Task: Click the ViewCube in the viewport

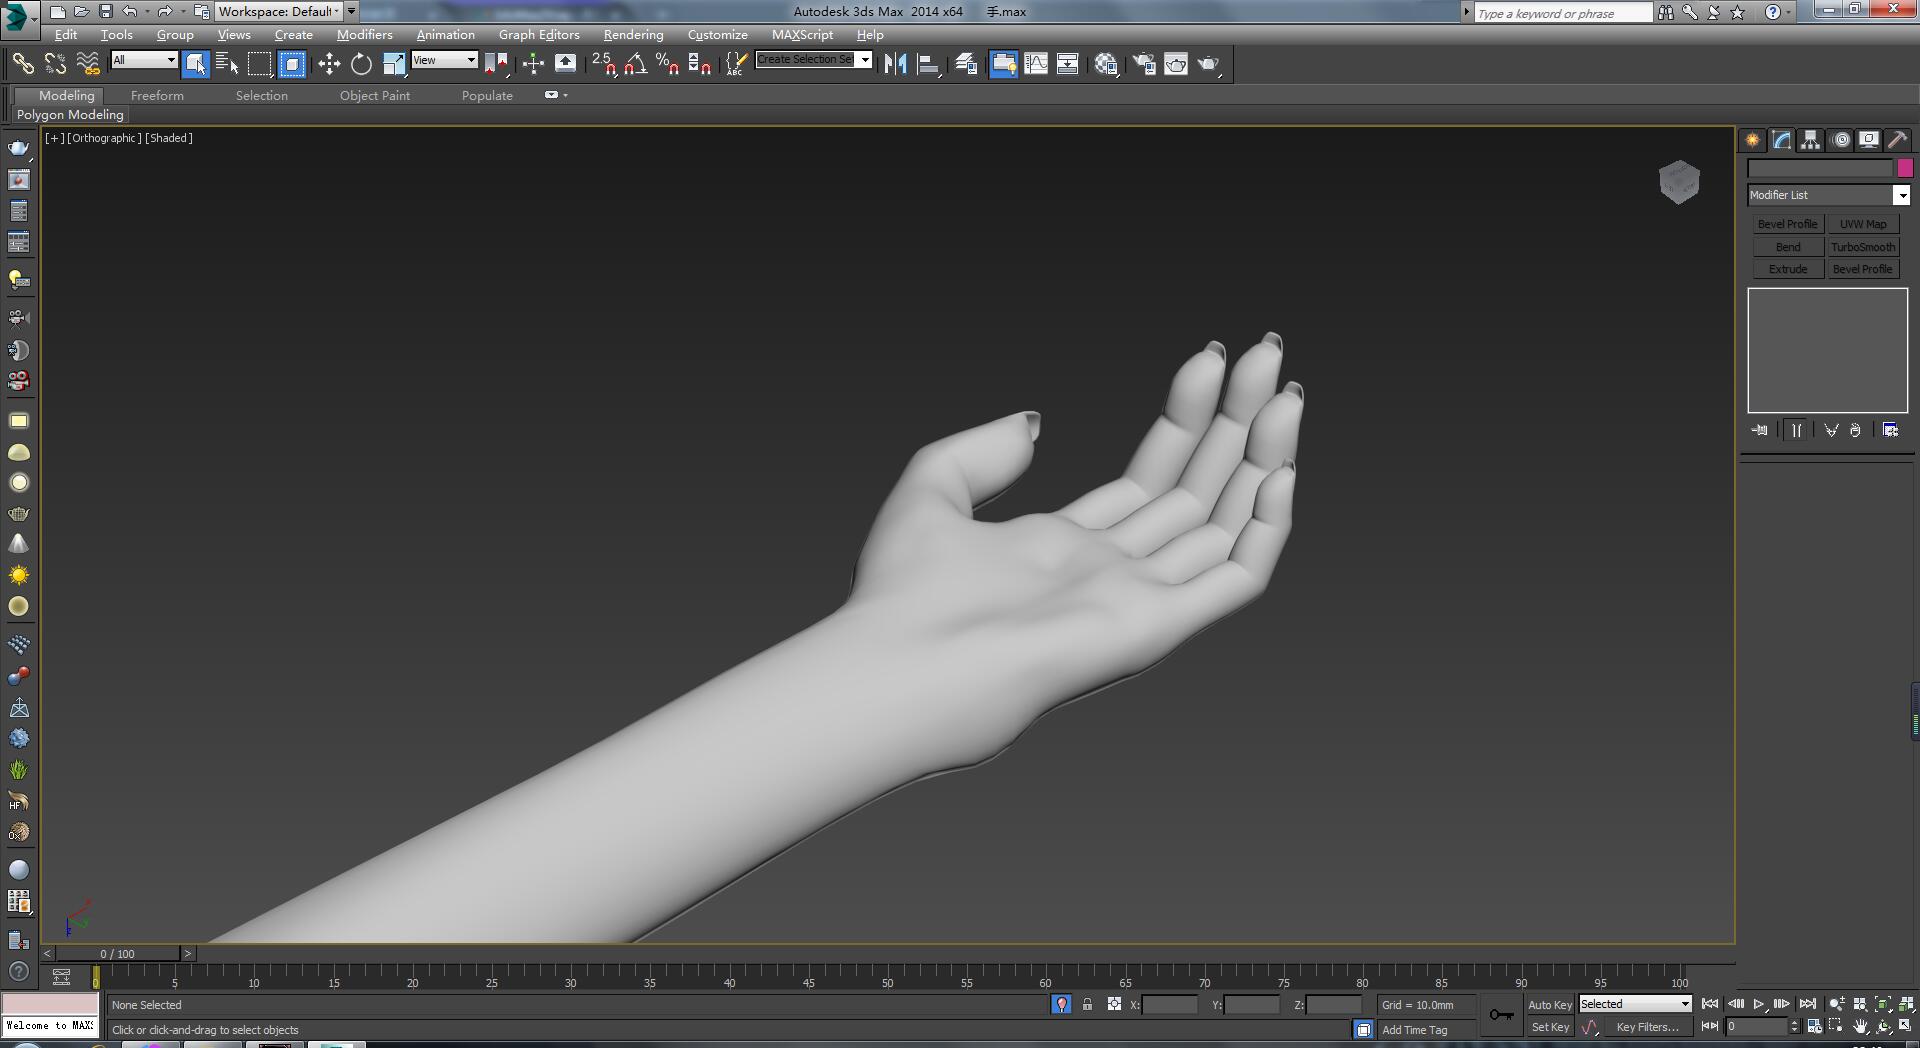Action: tap(1679, 182)
